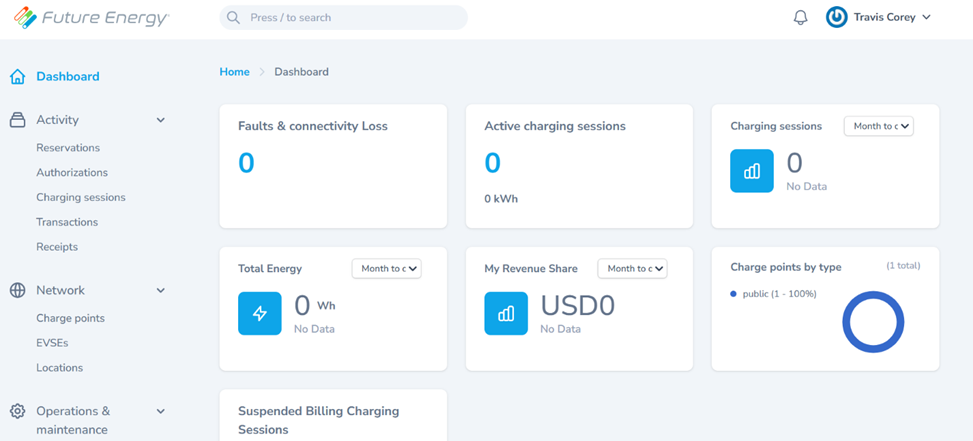
Task: Collapse the Network section chevron
Action: (x=161, y=290)
